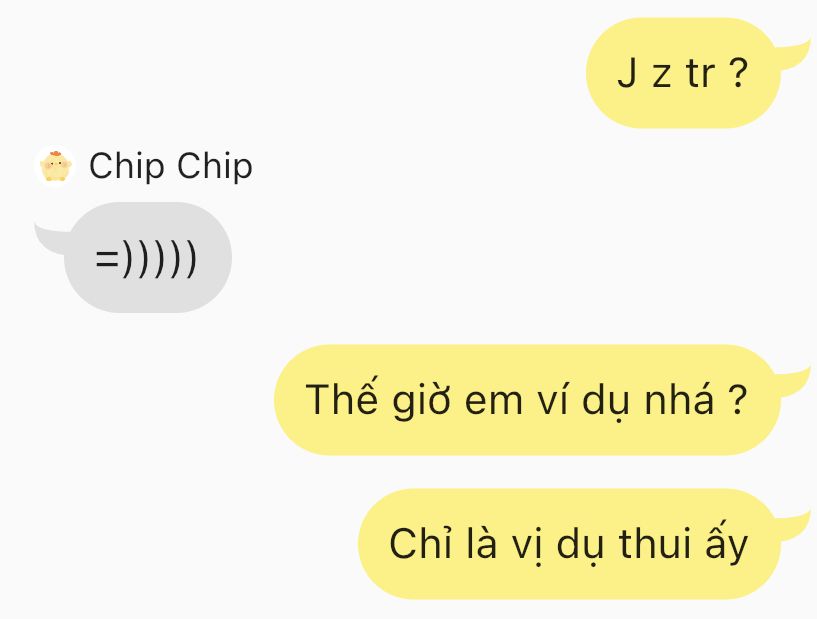Screen dimensions: 817x619
Task: Click the word "ấy" in last message
Action: click(x=727, y=545)
